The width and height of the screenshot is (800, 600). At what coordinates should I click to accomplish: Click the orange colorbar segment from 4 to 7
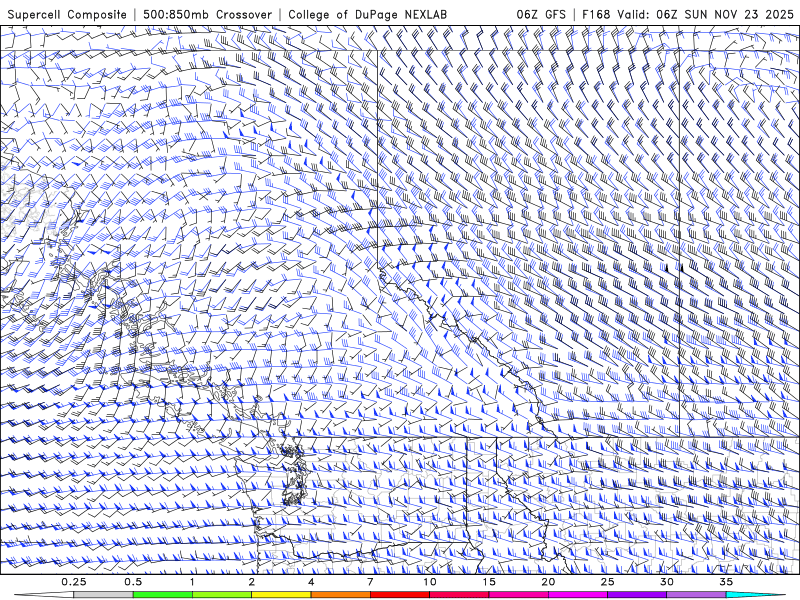(340, 595)
